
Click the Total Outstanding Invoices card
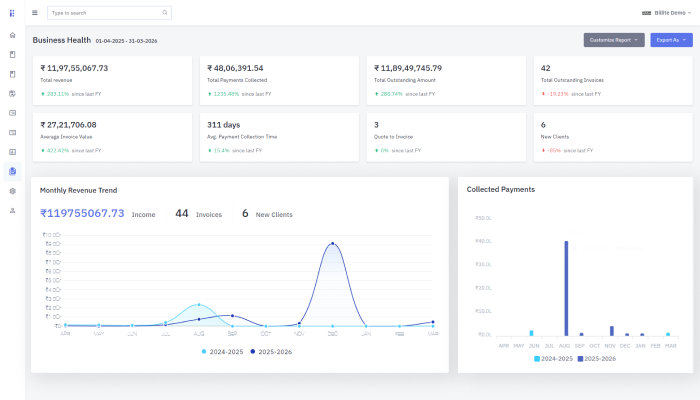(x=612, y=78)
